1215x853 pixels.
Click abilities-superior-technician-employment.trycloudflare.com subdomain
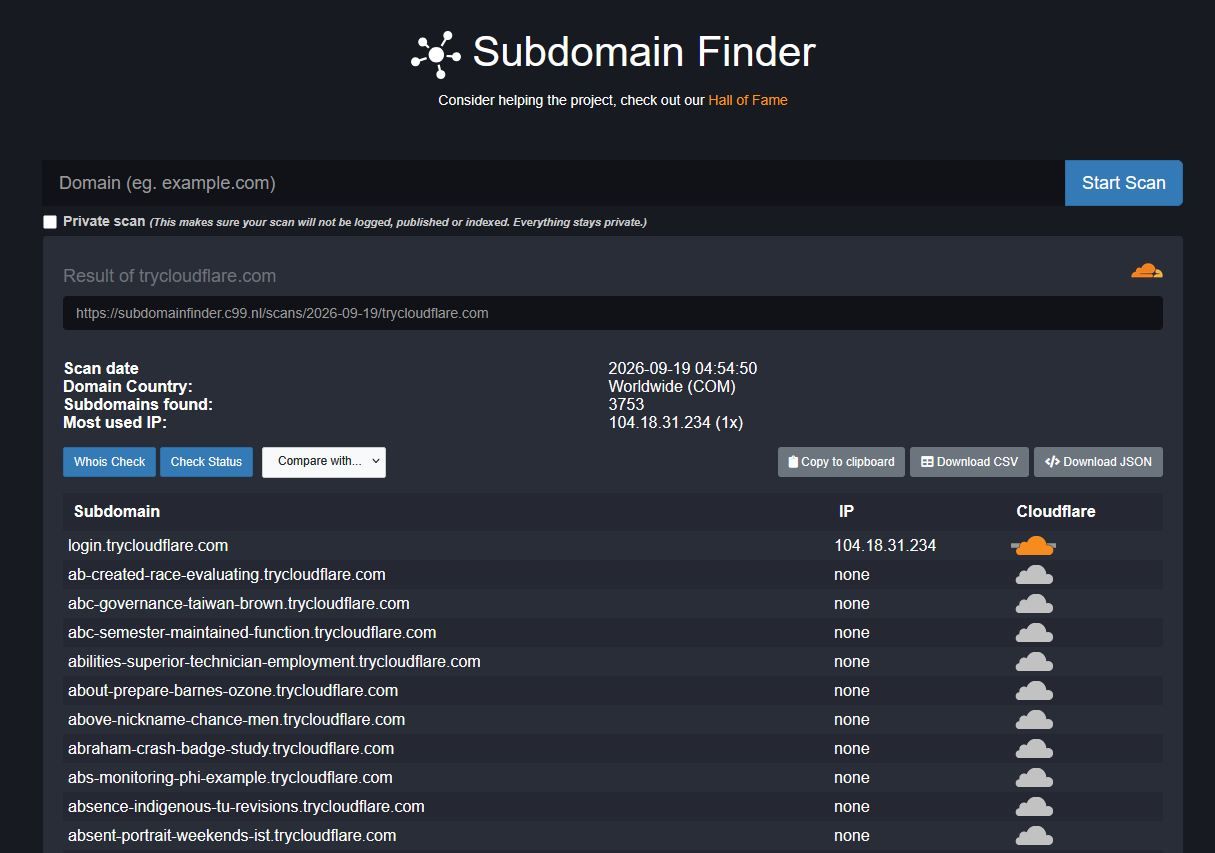[x=274, y=662]
